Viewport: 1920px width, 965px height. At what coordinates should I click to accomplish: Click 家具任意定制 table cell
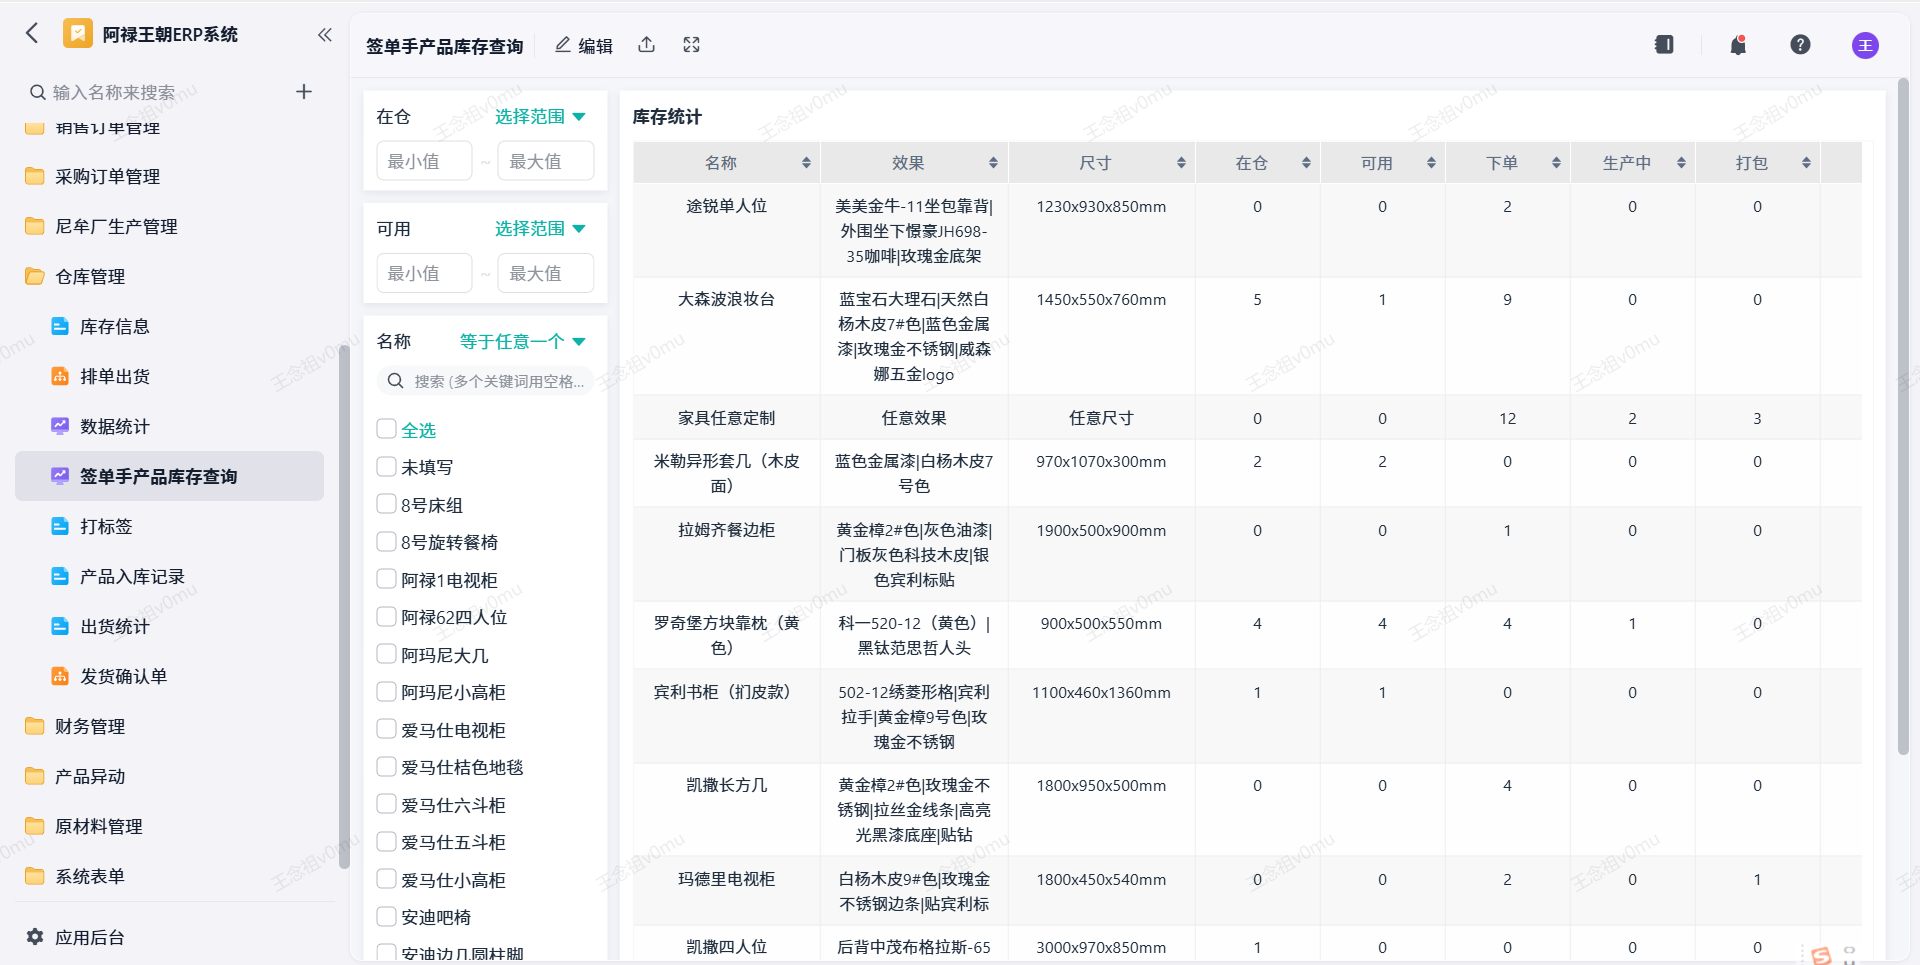coord(727,418)
